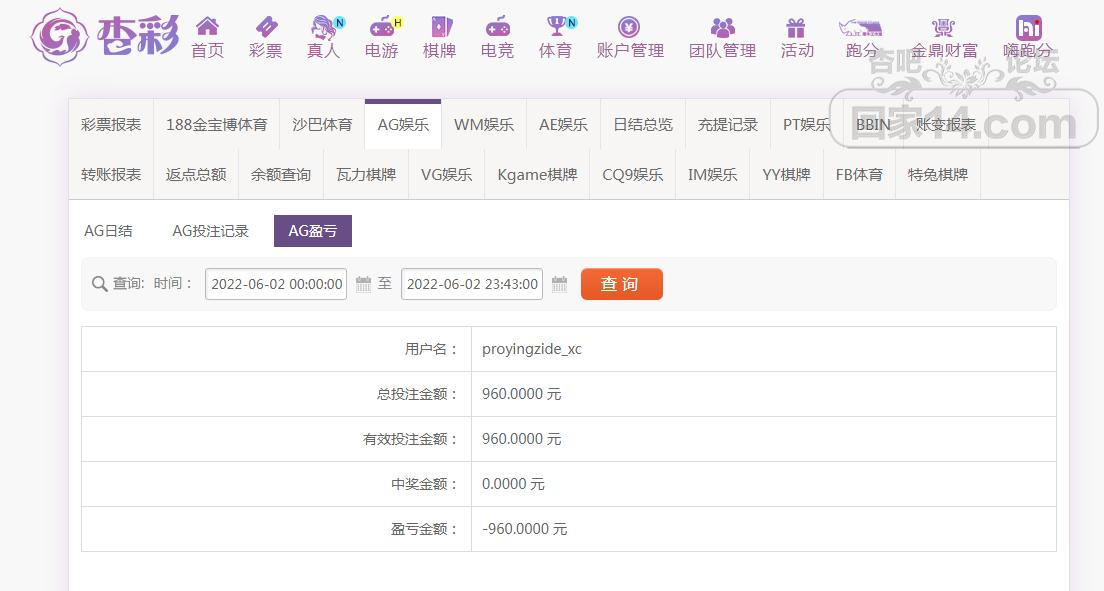Image resolution: width=1104 pixels, height=591 pixels.
Task: Open the 电游 game controller icon
Action: (381, 27)
